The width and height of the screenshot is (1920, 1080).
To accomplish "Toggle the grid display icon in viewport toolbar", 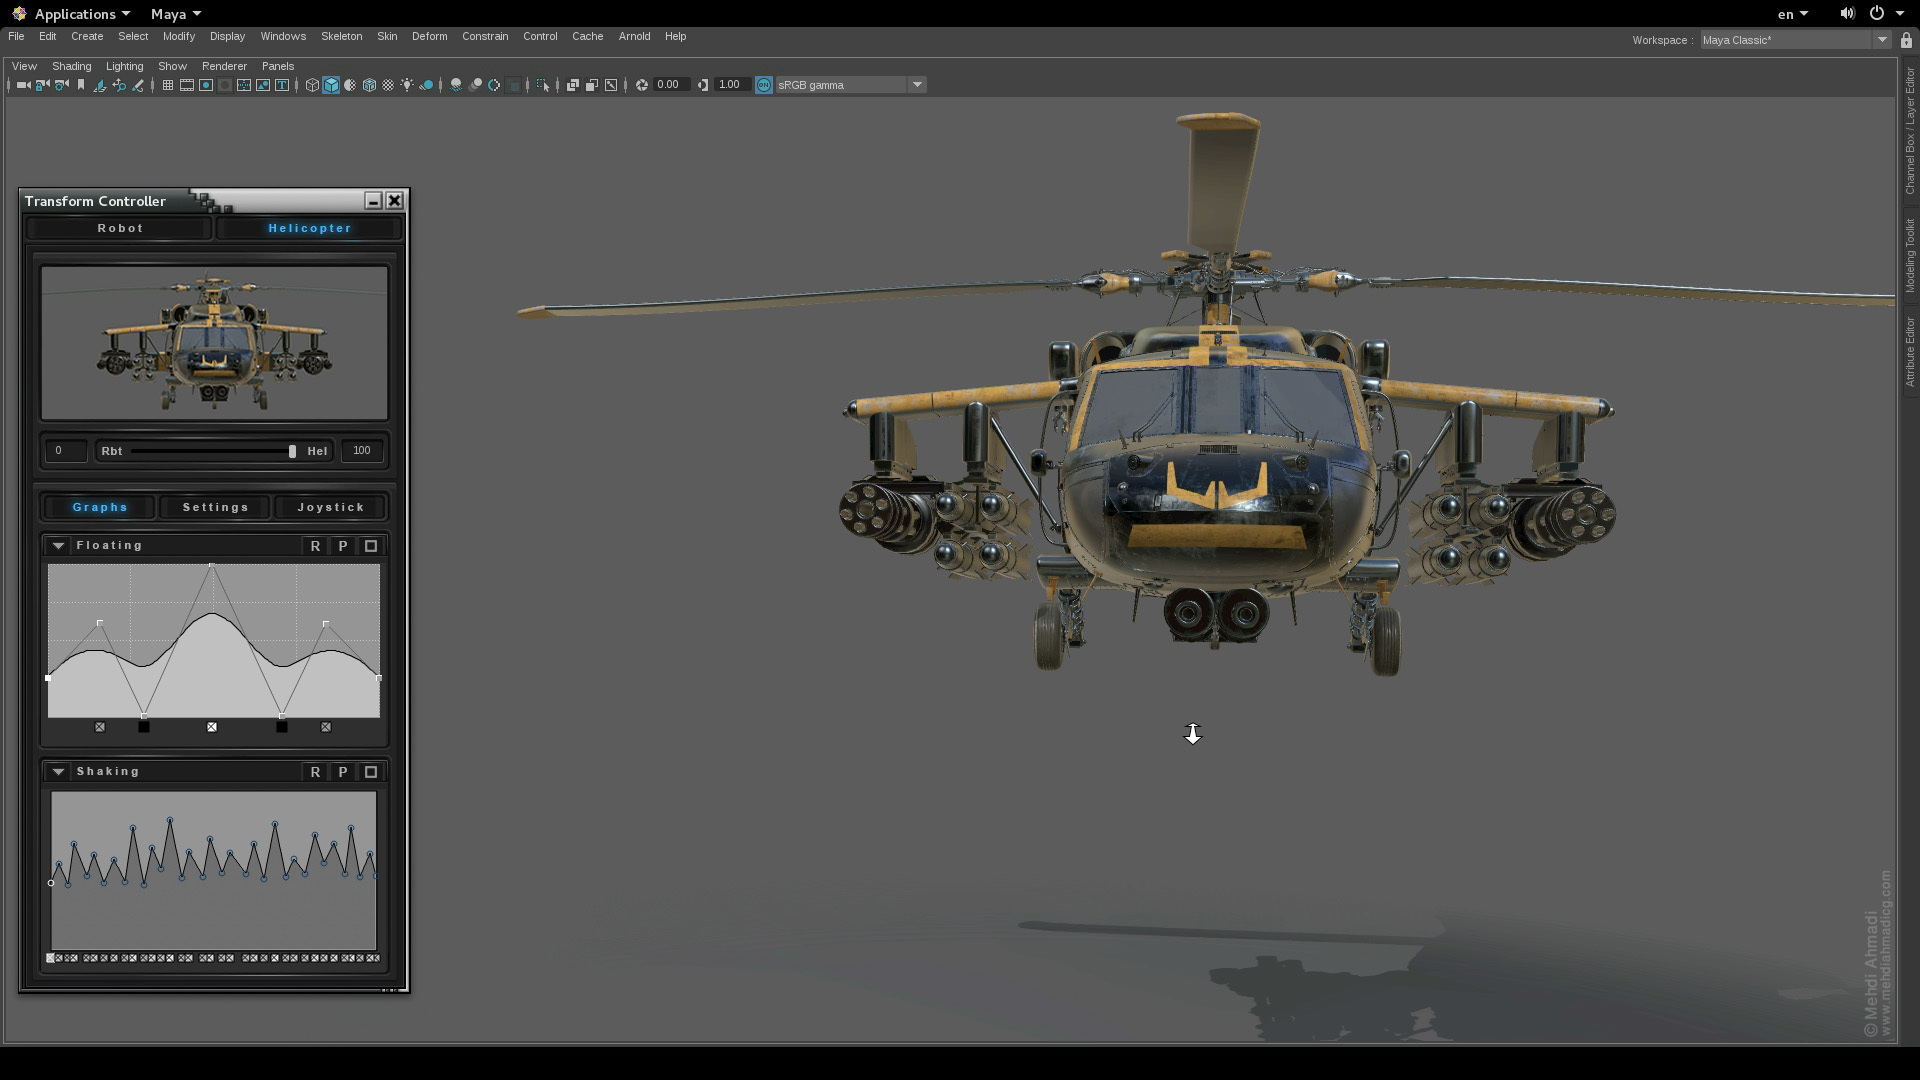I will [168, 85].
